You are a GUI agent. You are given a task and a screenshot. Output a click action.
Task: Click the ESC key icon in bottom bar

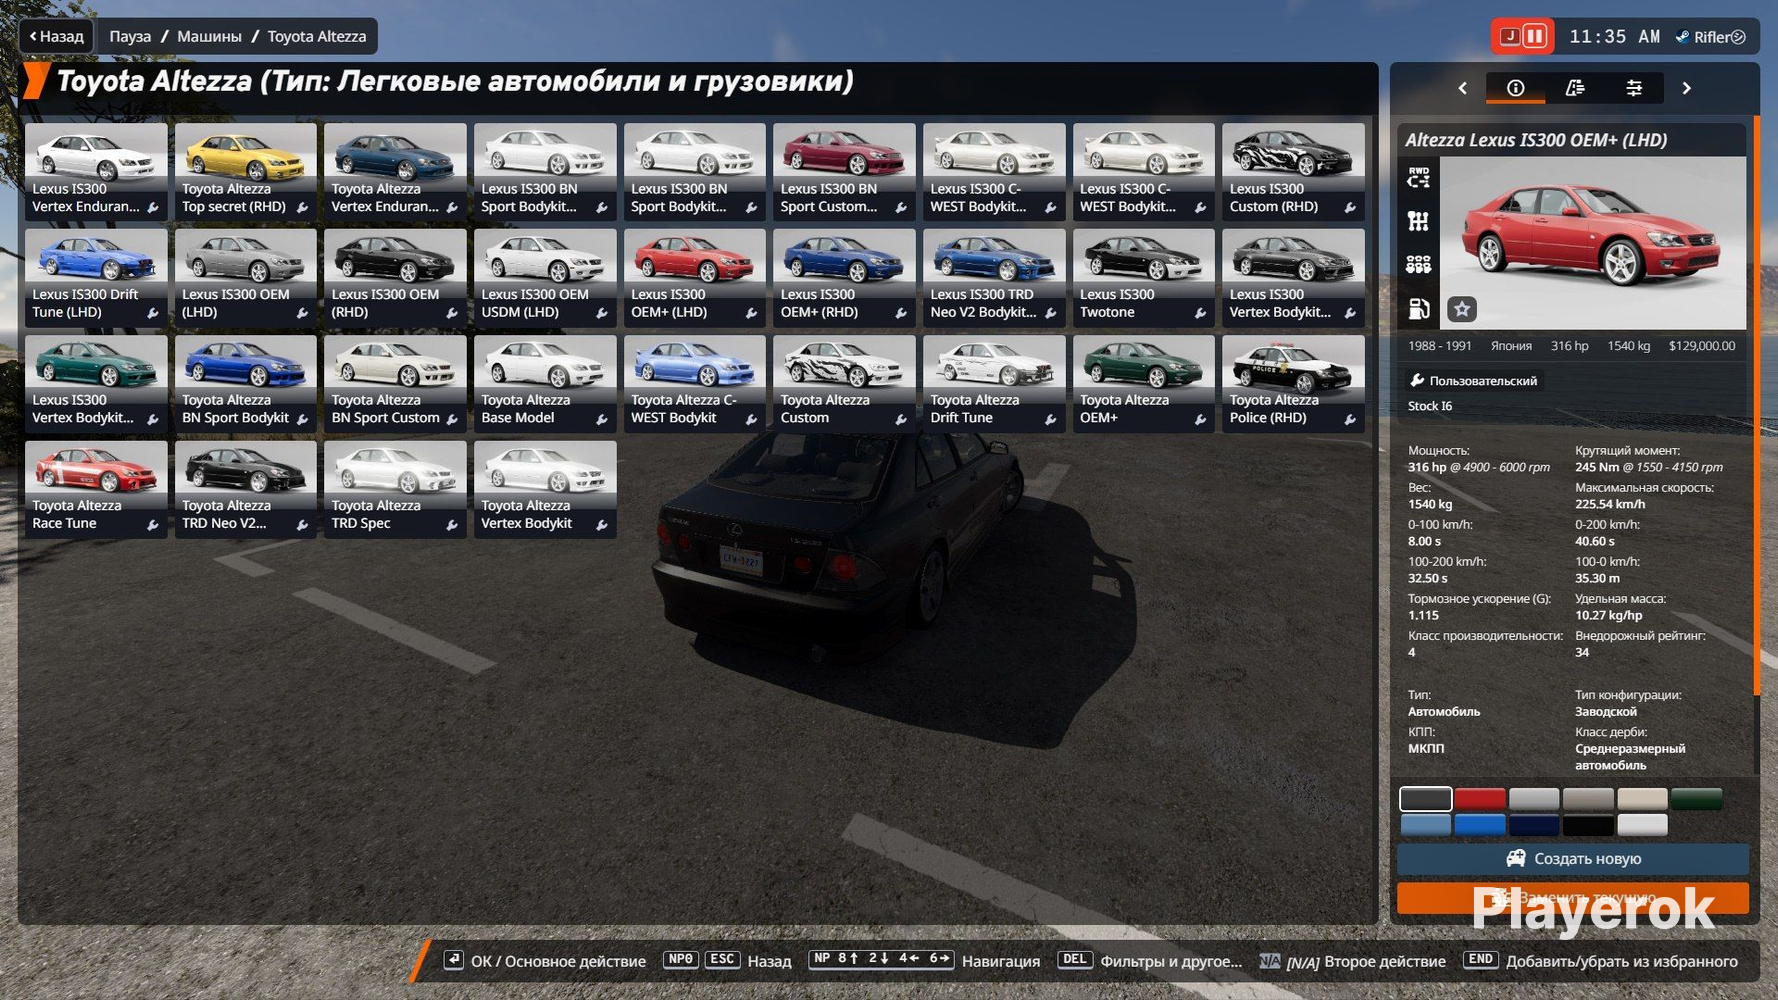722,960
